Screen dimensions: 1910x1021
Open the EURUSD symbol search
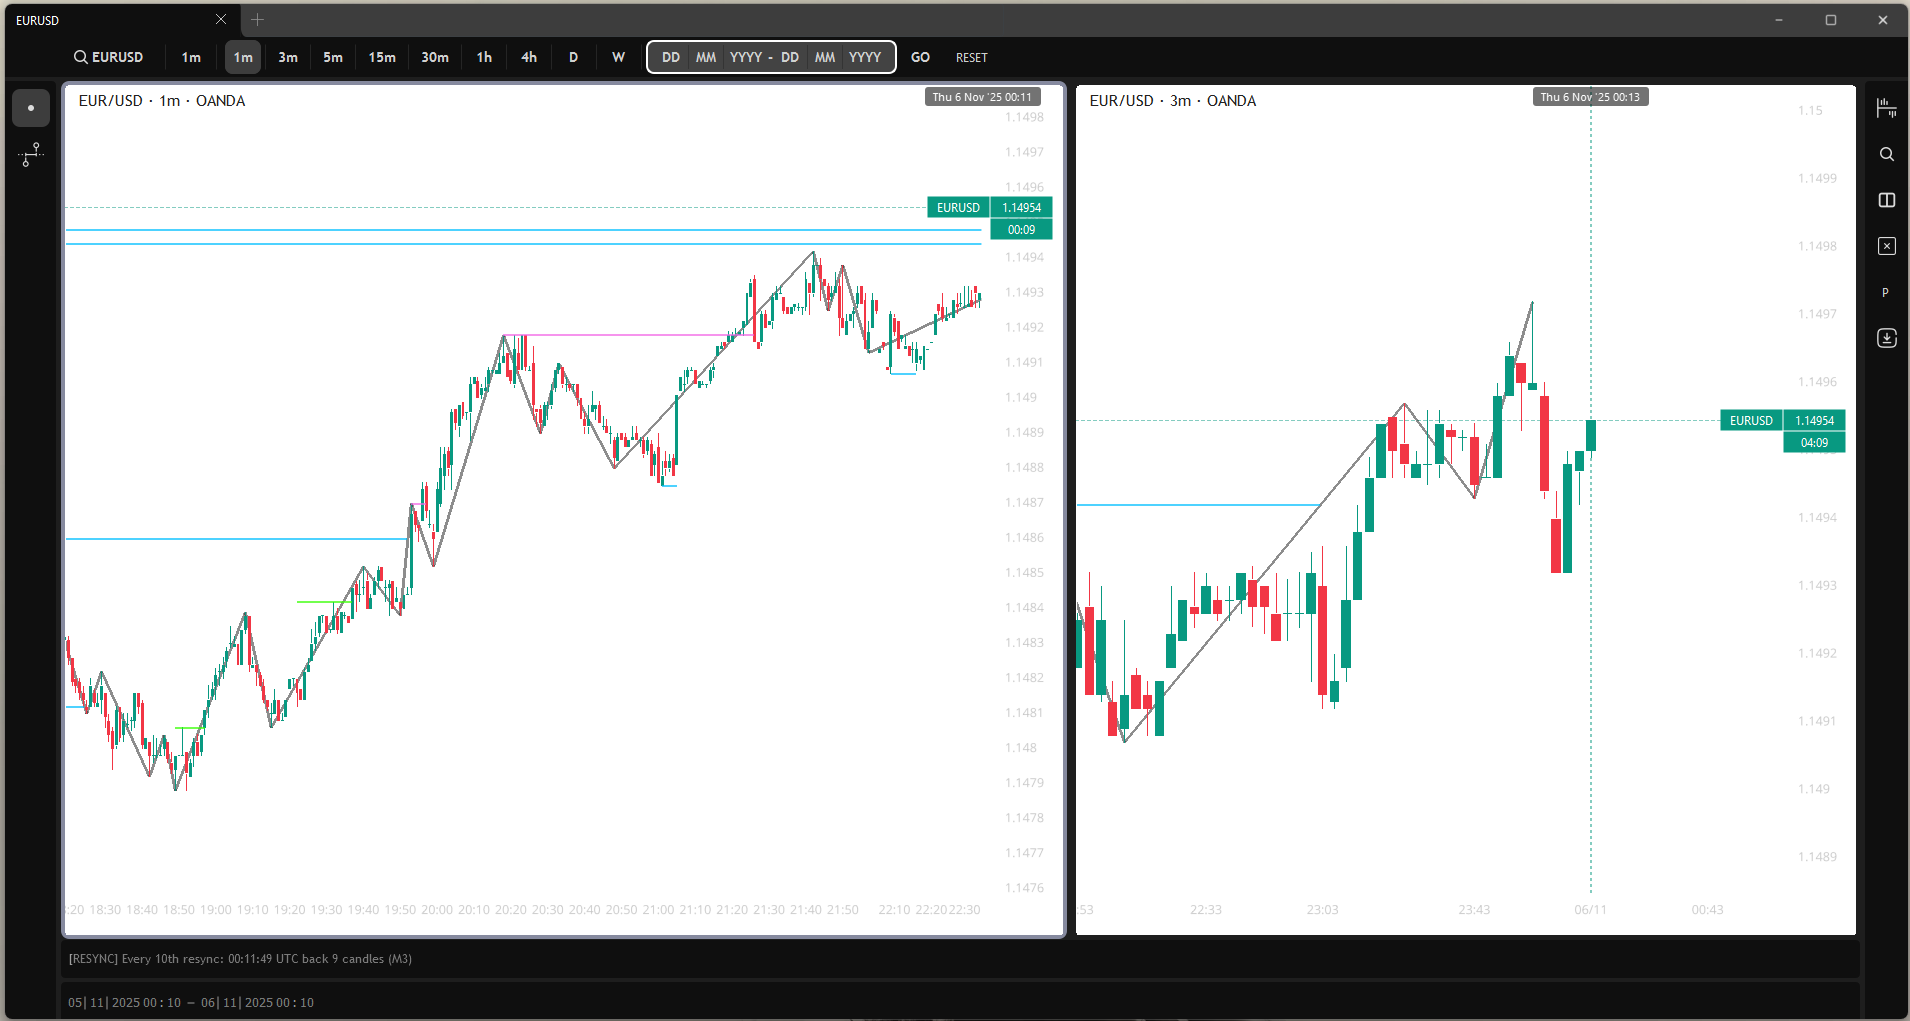108,57
